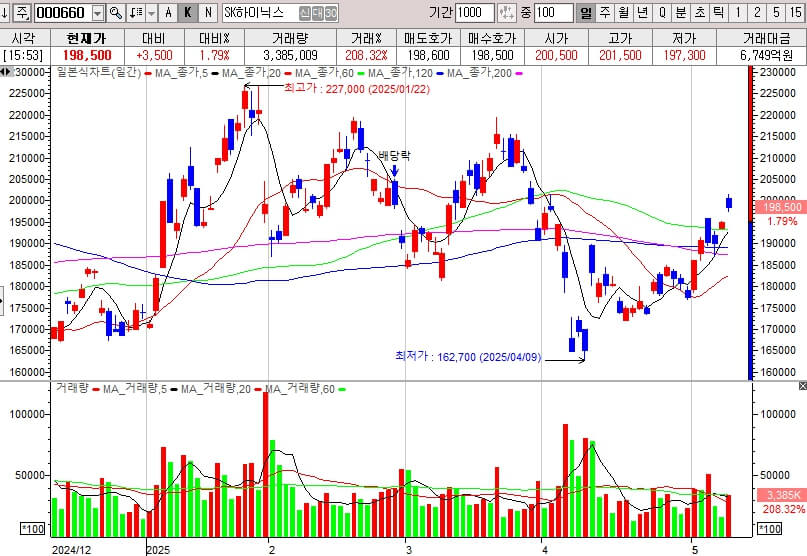
Task: Choose the 2 interval button
Action: pos(757,12)
